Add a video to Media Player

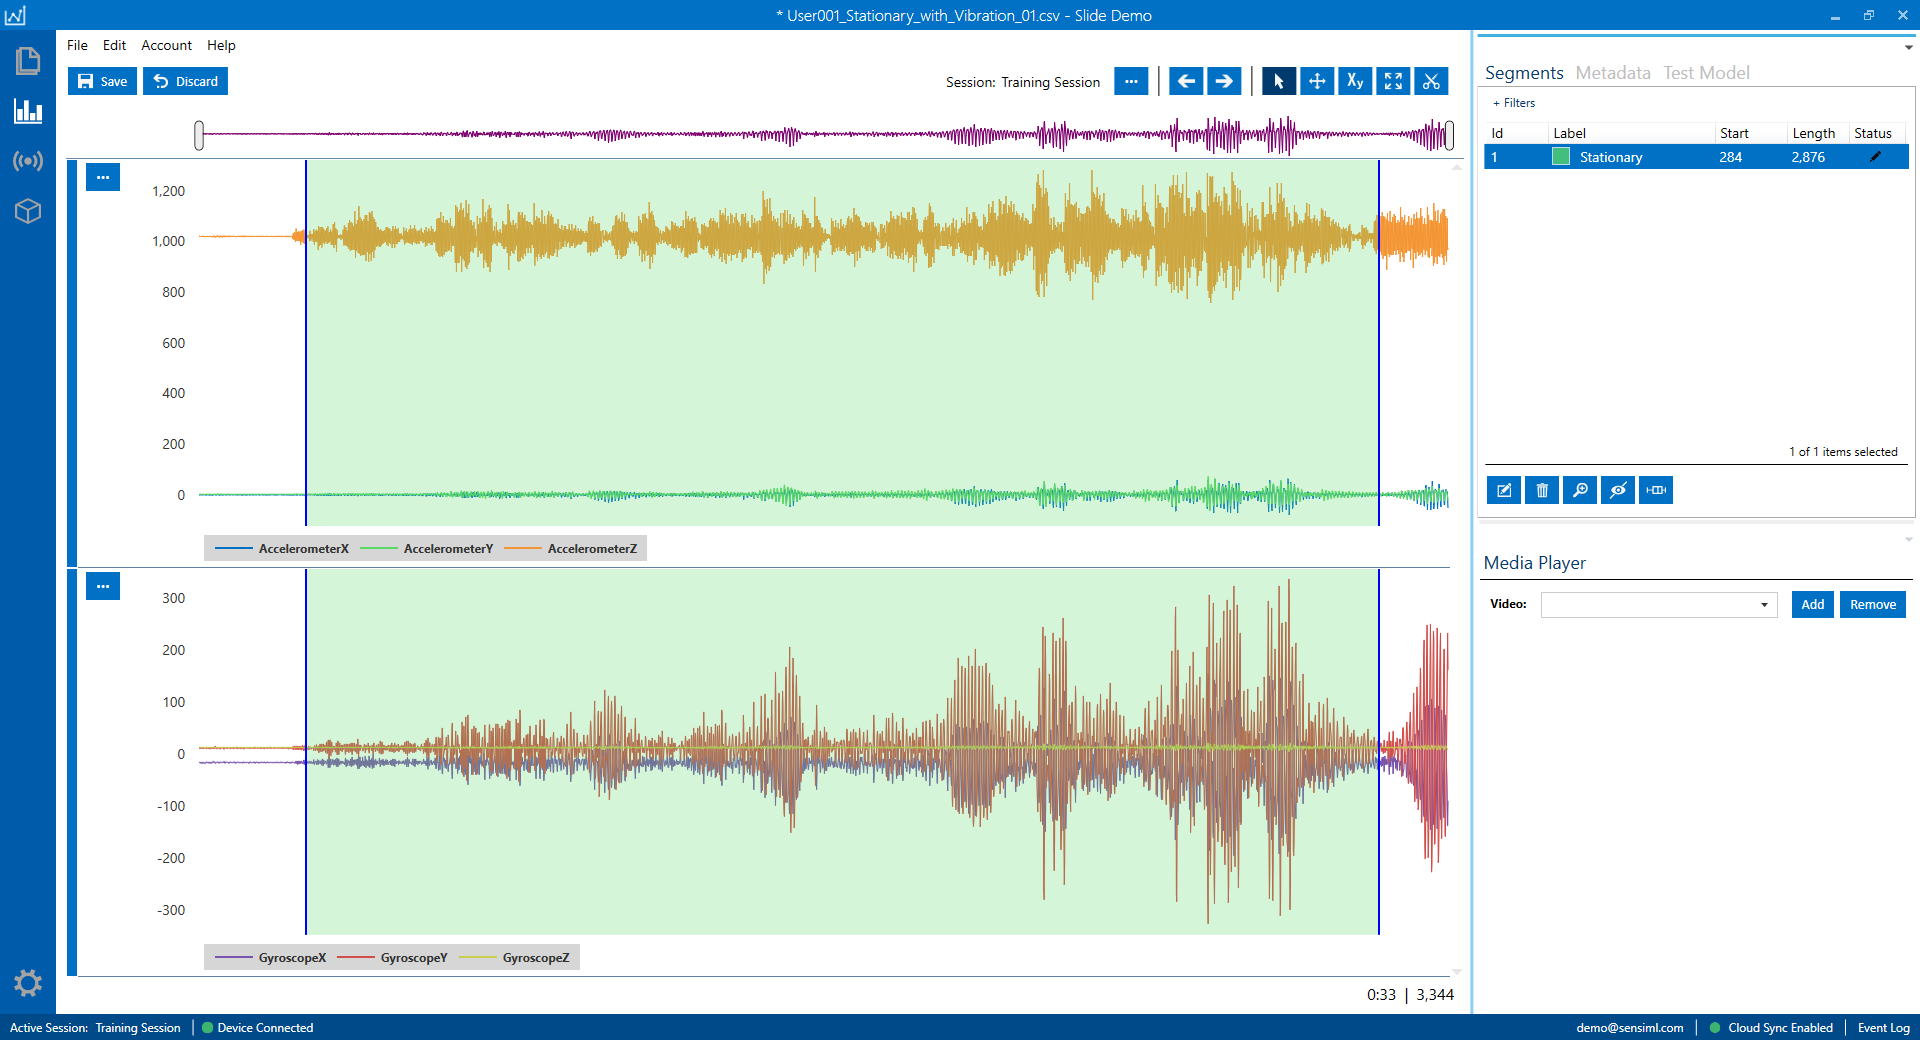[x=1812, y=604]
